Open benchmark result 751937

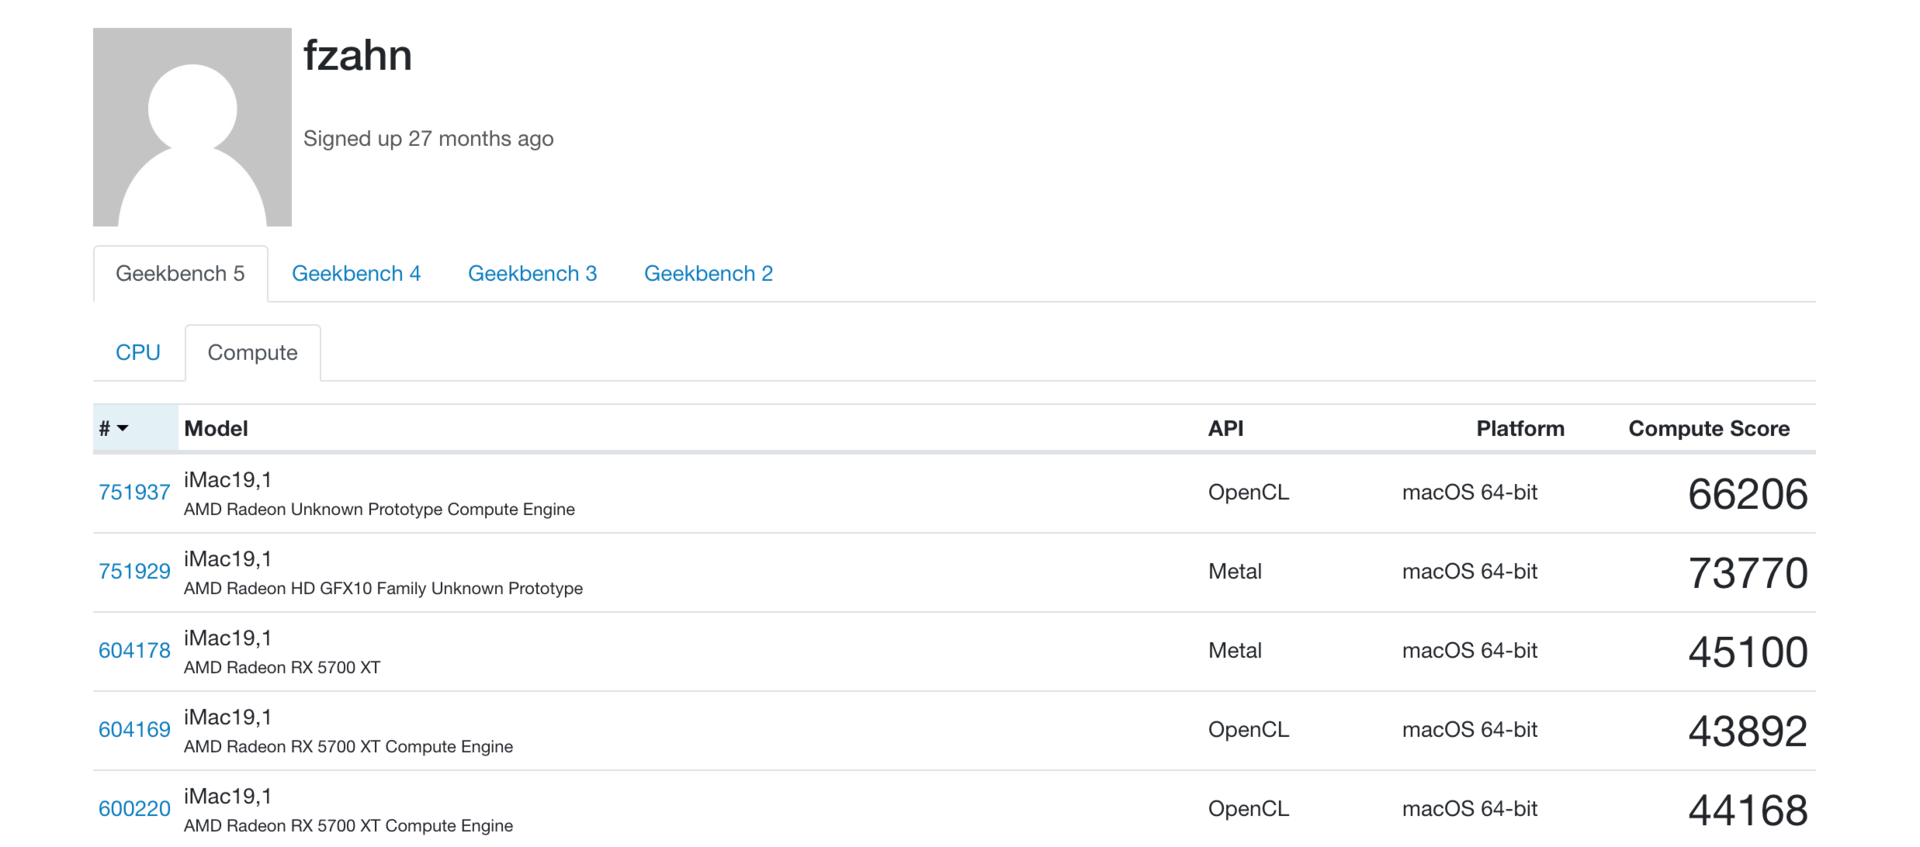click(134, 493)
